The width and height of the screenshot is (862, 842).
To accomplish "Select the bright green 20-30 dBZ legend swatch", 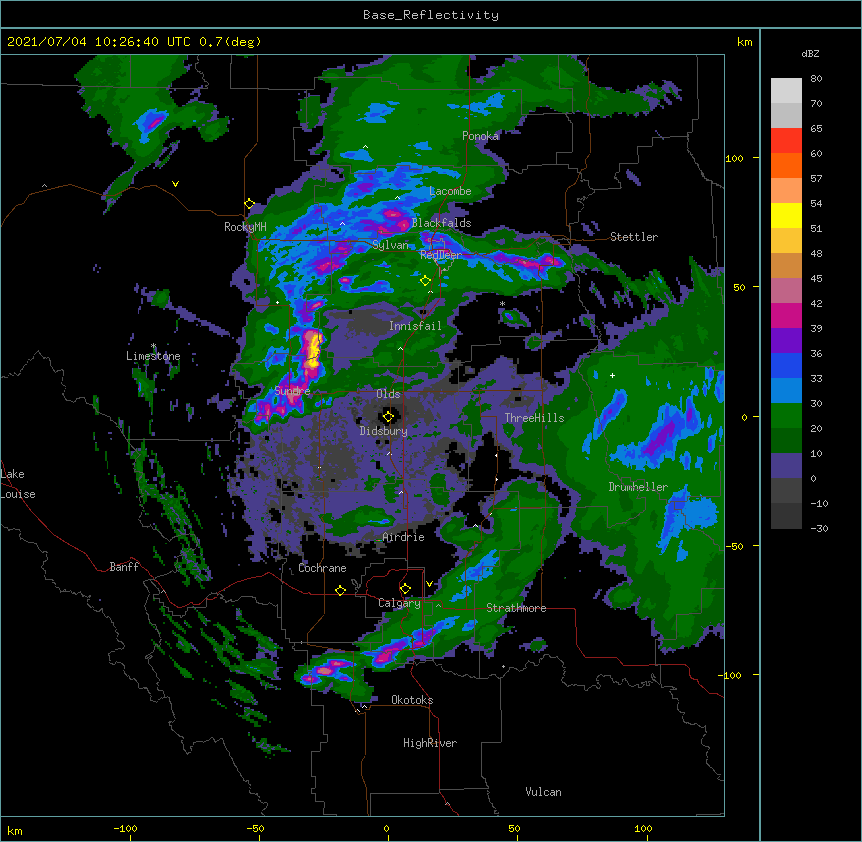I will tap(786, 416).
